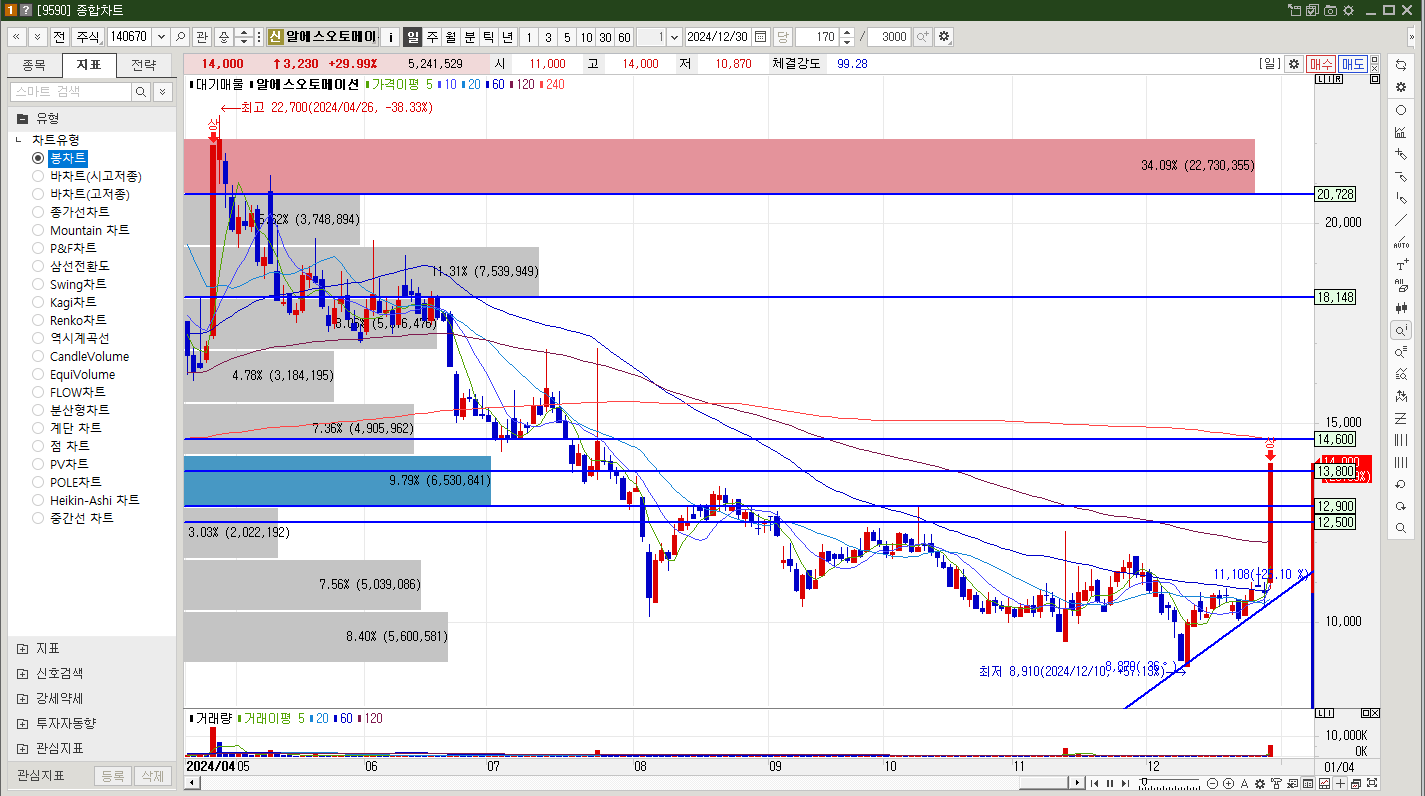Click the undo arrow in the drawing toolbar

tap(1401, 484)
